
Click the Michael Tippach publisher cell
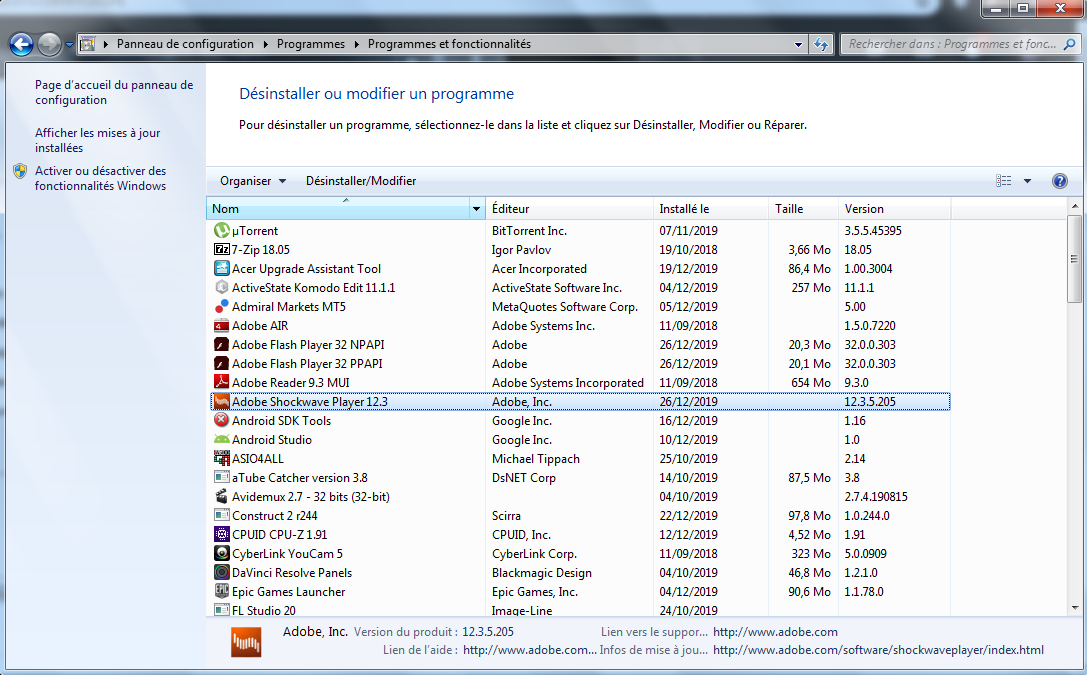pyautogui.click(x=535, y=459)
